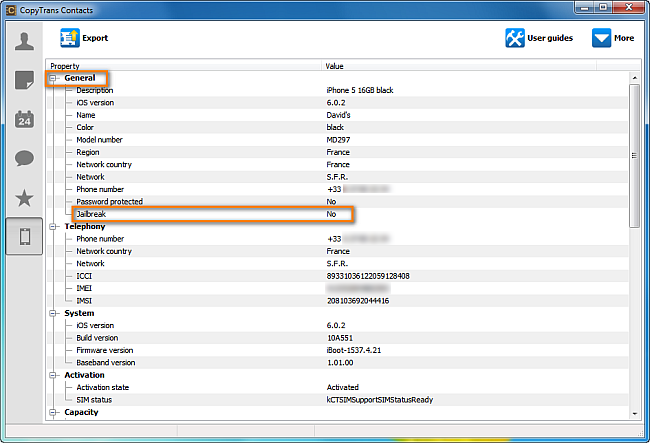The width and height of the screenshot is (650, 443).
Task: Click the CopyTrans Contacts title bar icon
Action: [x=11, y=10]
